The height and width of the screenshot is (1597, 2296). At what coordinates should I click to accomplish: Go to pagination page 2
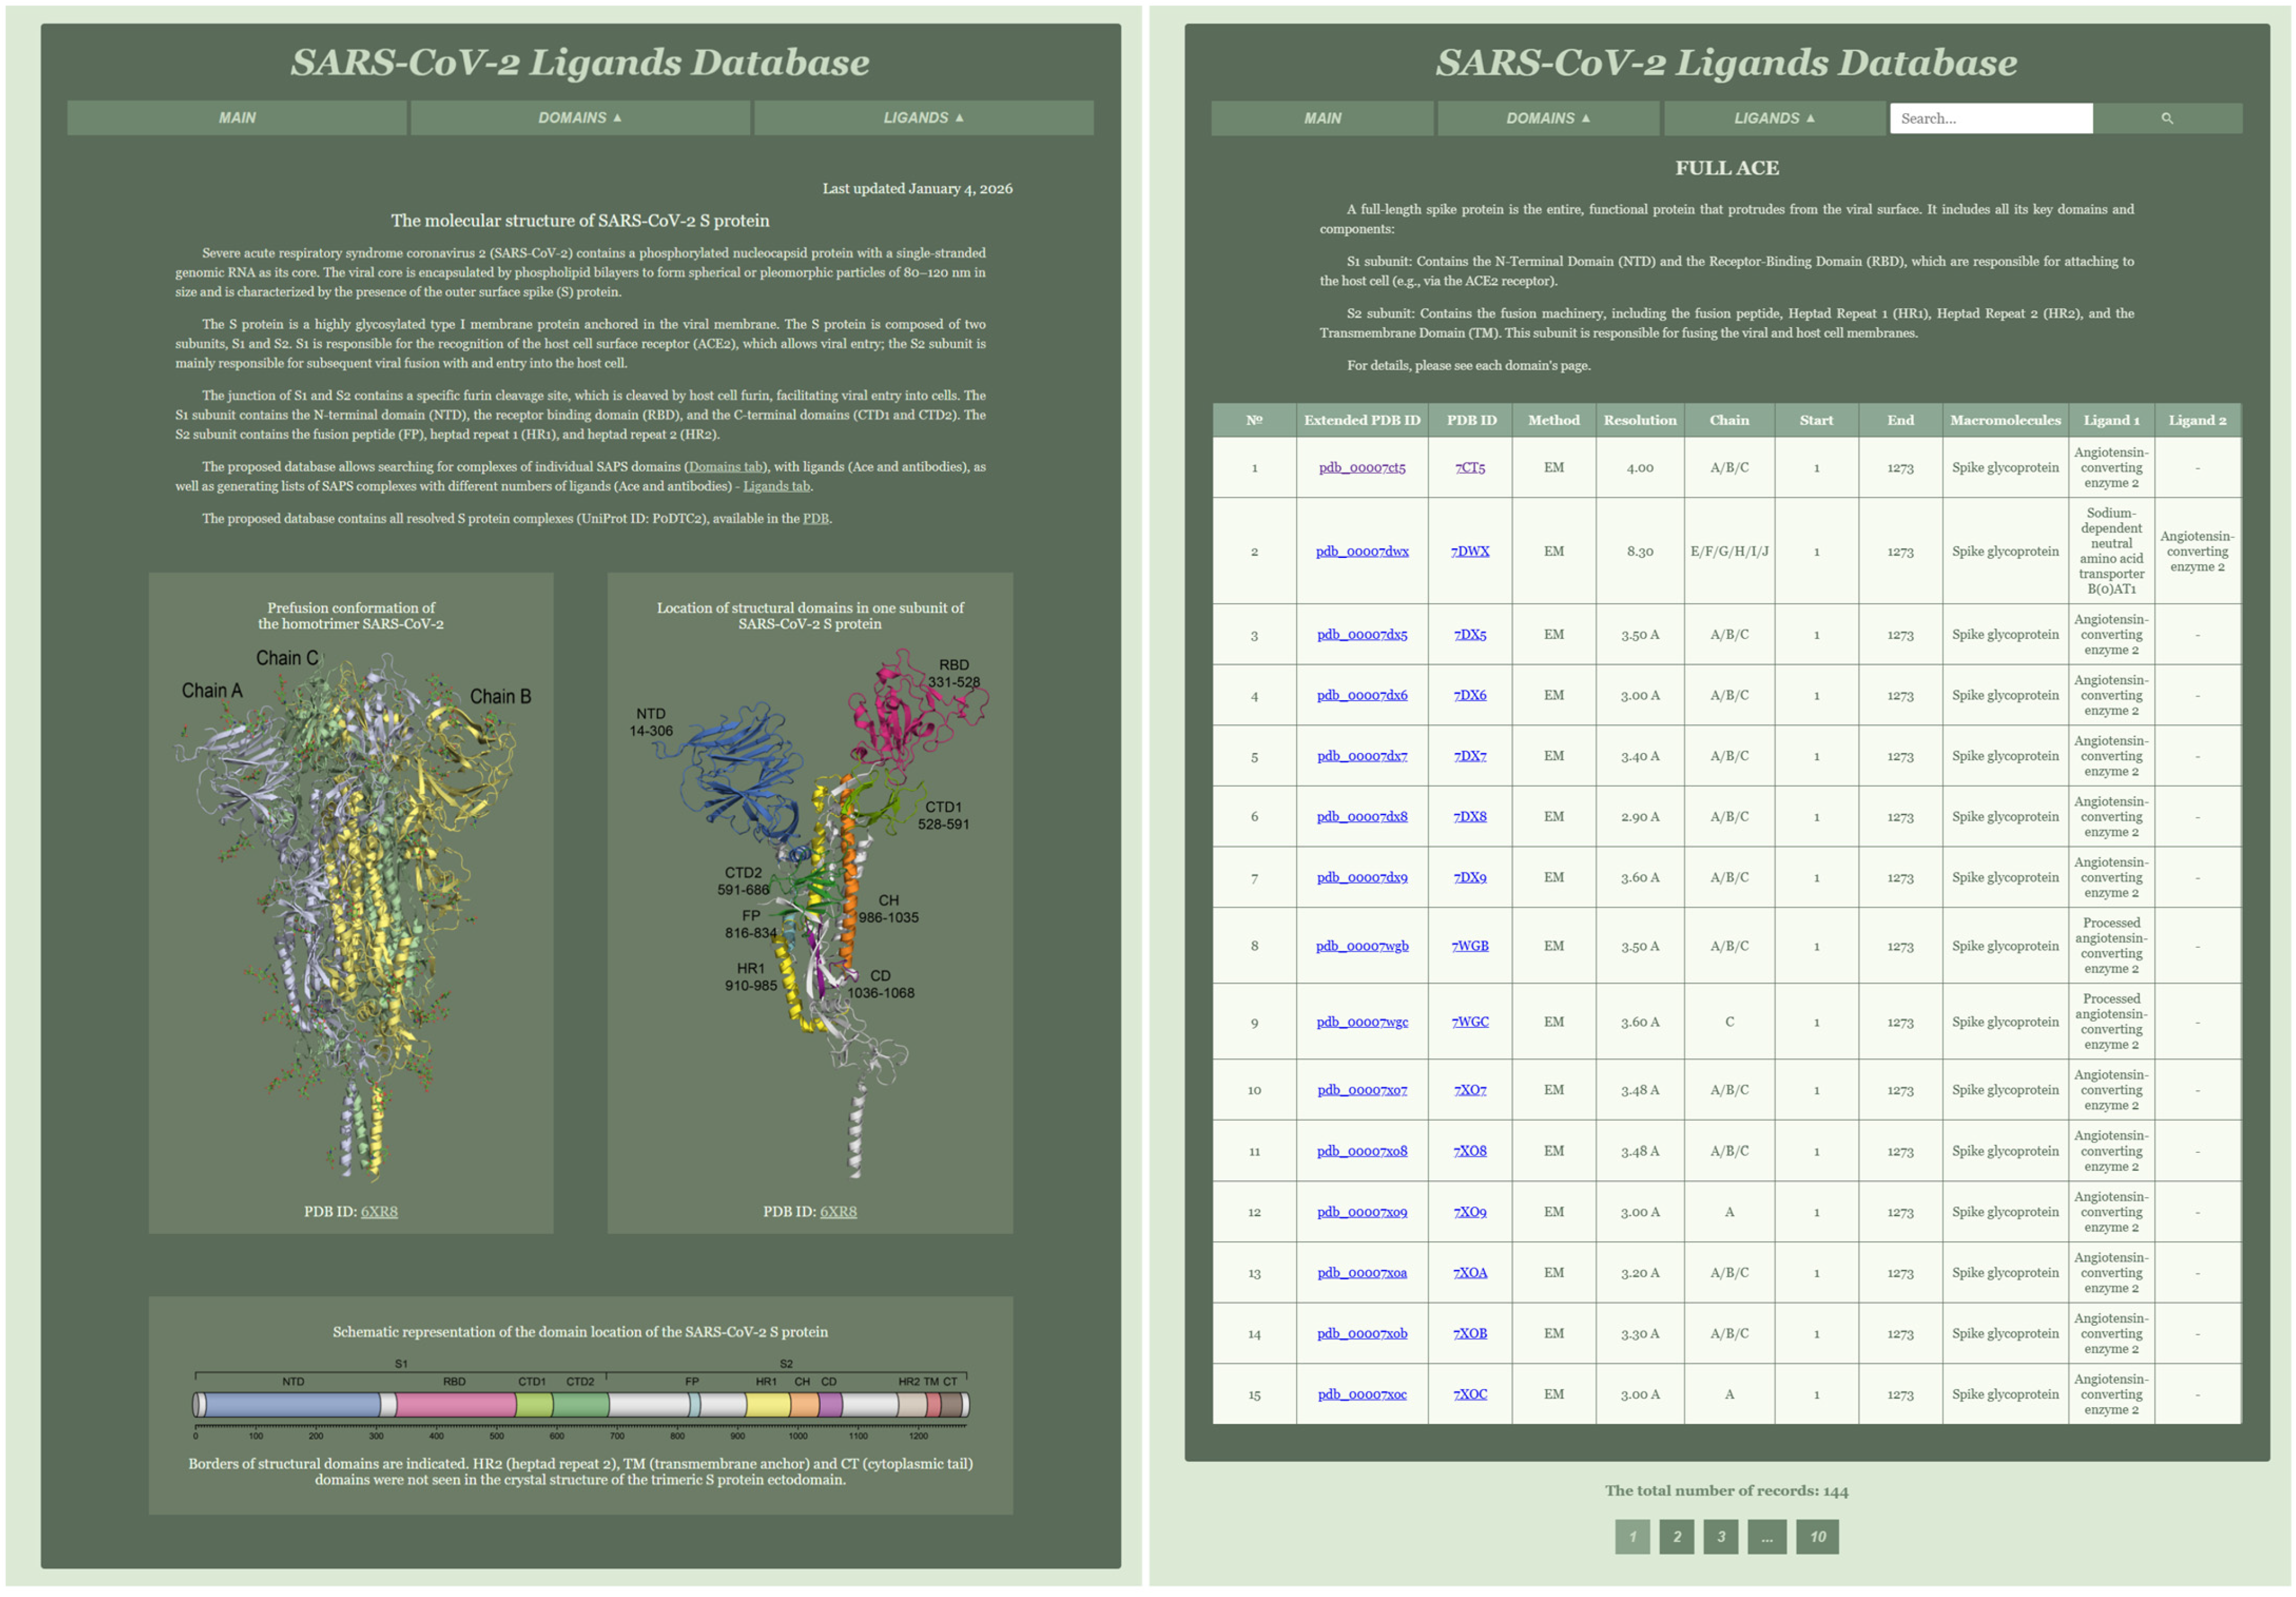coord(1676,1537)
